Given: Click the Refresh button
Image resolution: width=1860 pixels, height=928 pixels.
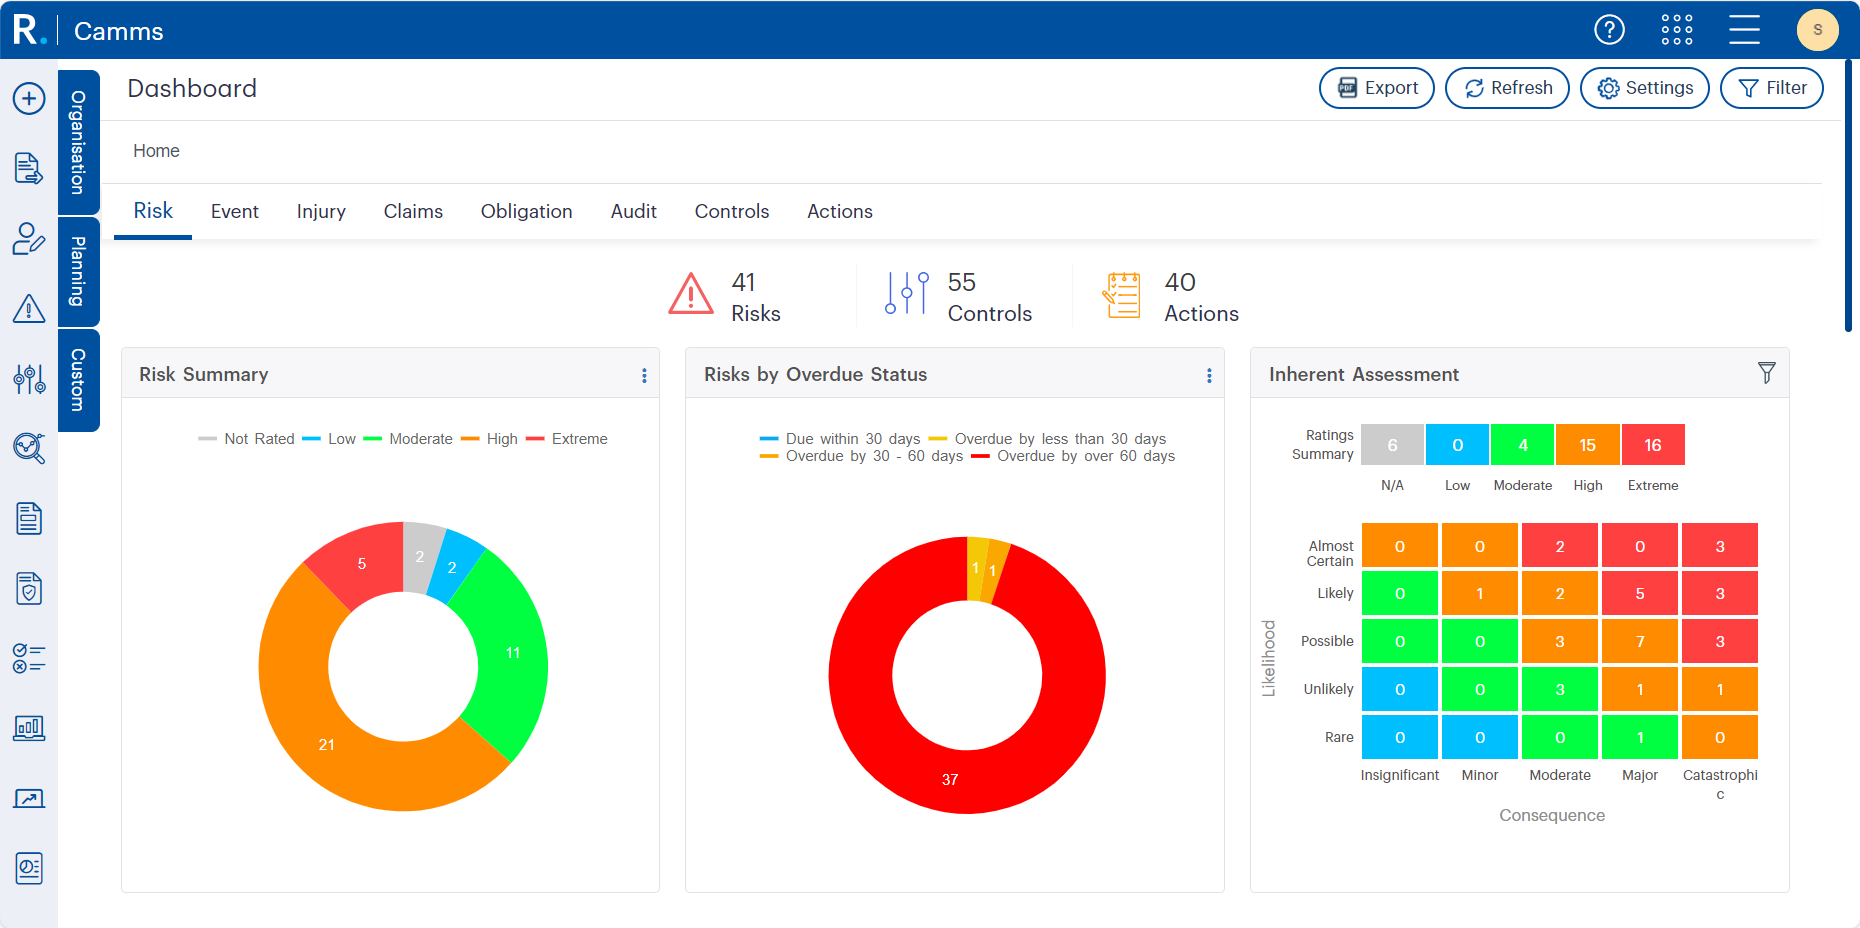Looking at the screenshot, I should click(x=1507, y=88).
